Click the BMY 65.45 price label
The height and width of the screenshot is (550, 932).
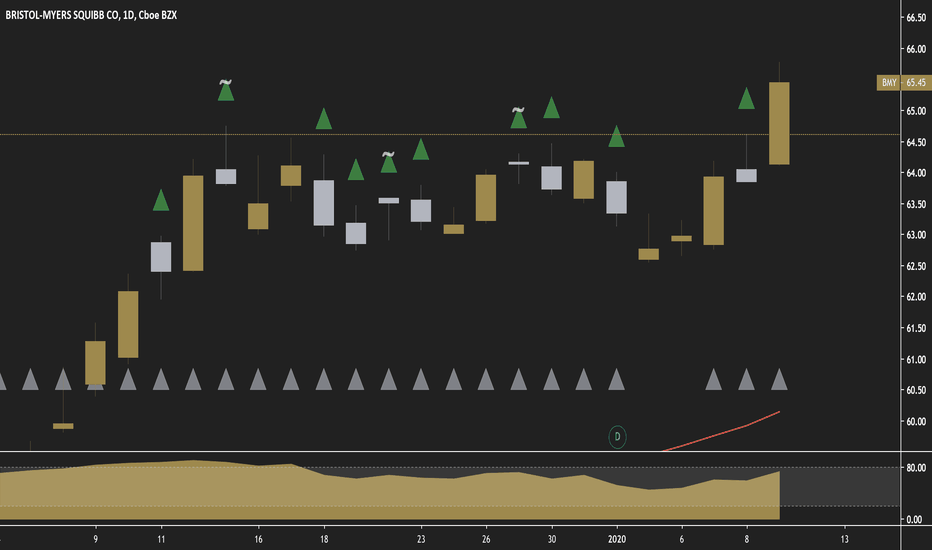click(x=903, y=83)
